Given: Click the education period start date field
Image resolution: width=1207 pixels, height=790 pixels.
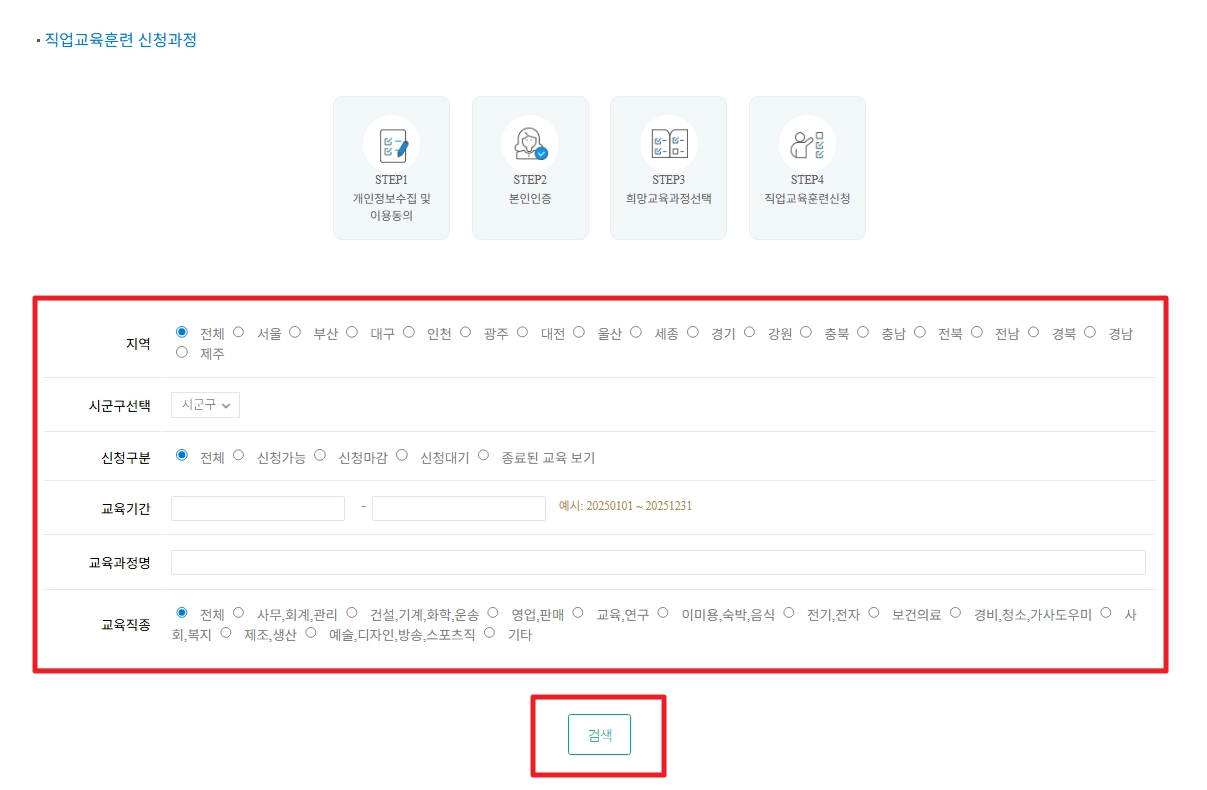Looking at the screenshot, I should (257, 508).
